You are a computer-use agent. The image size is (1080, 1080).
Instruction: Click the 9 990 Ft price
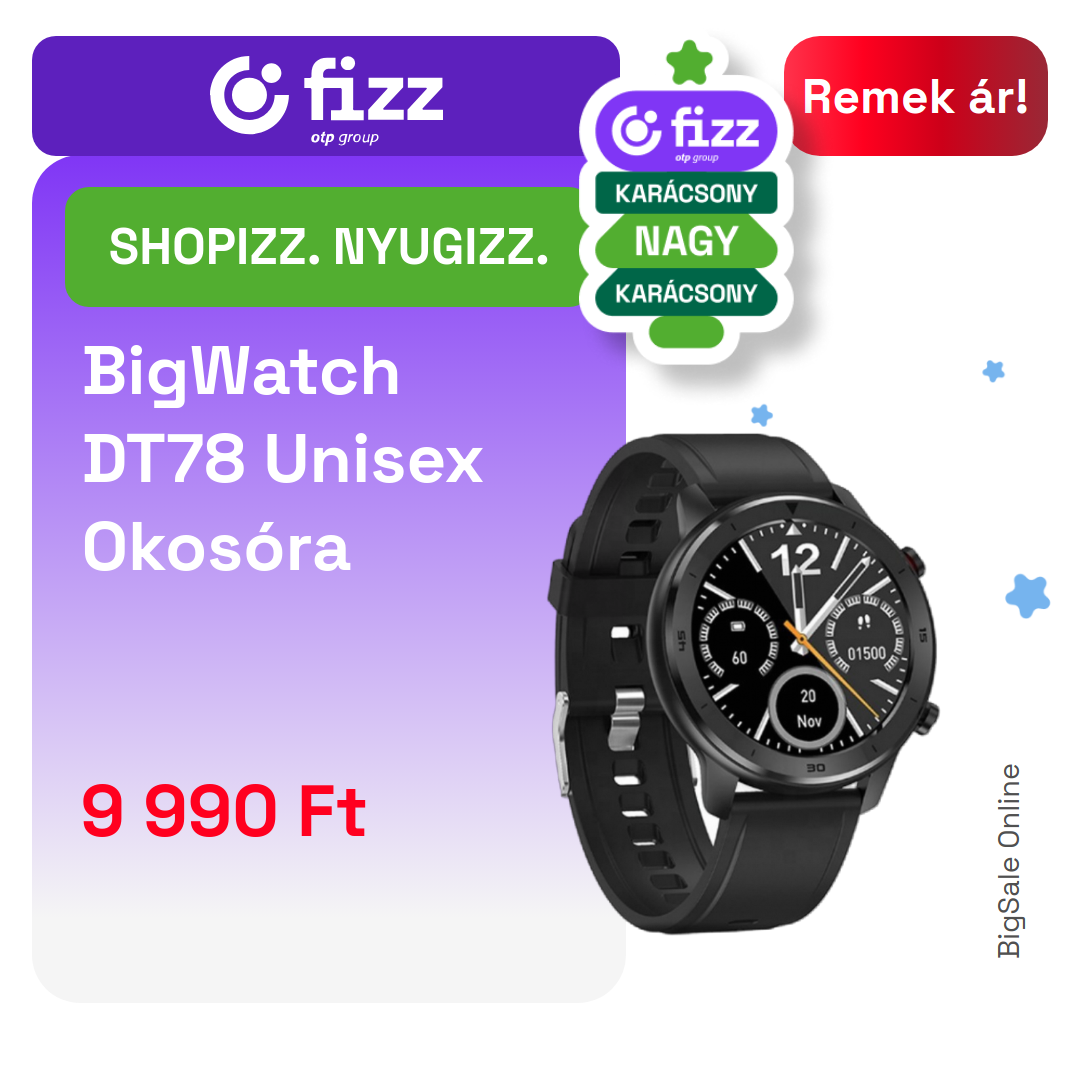223,811
